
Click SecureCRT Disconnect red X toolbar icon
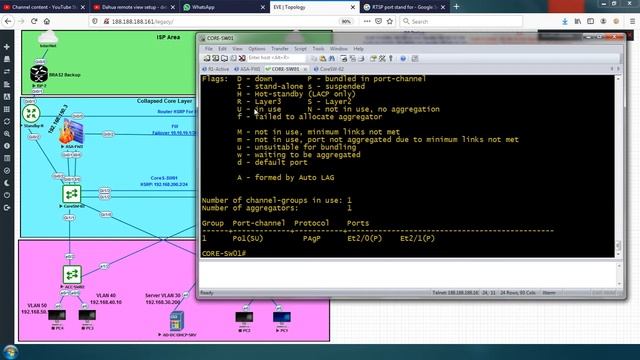pyautogui.click(x=242, y=58)
